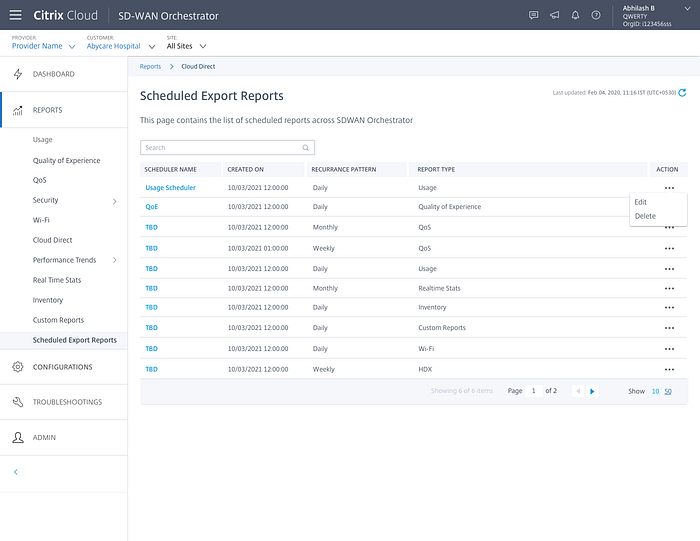Open Configurations section
The width and height of the screenshot is (700, 541).
tap(62, 367)
